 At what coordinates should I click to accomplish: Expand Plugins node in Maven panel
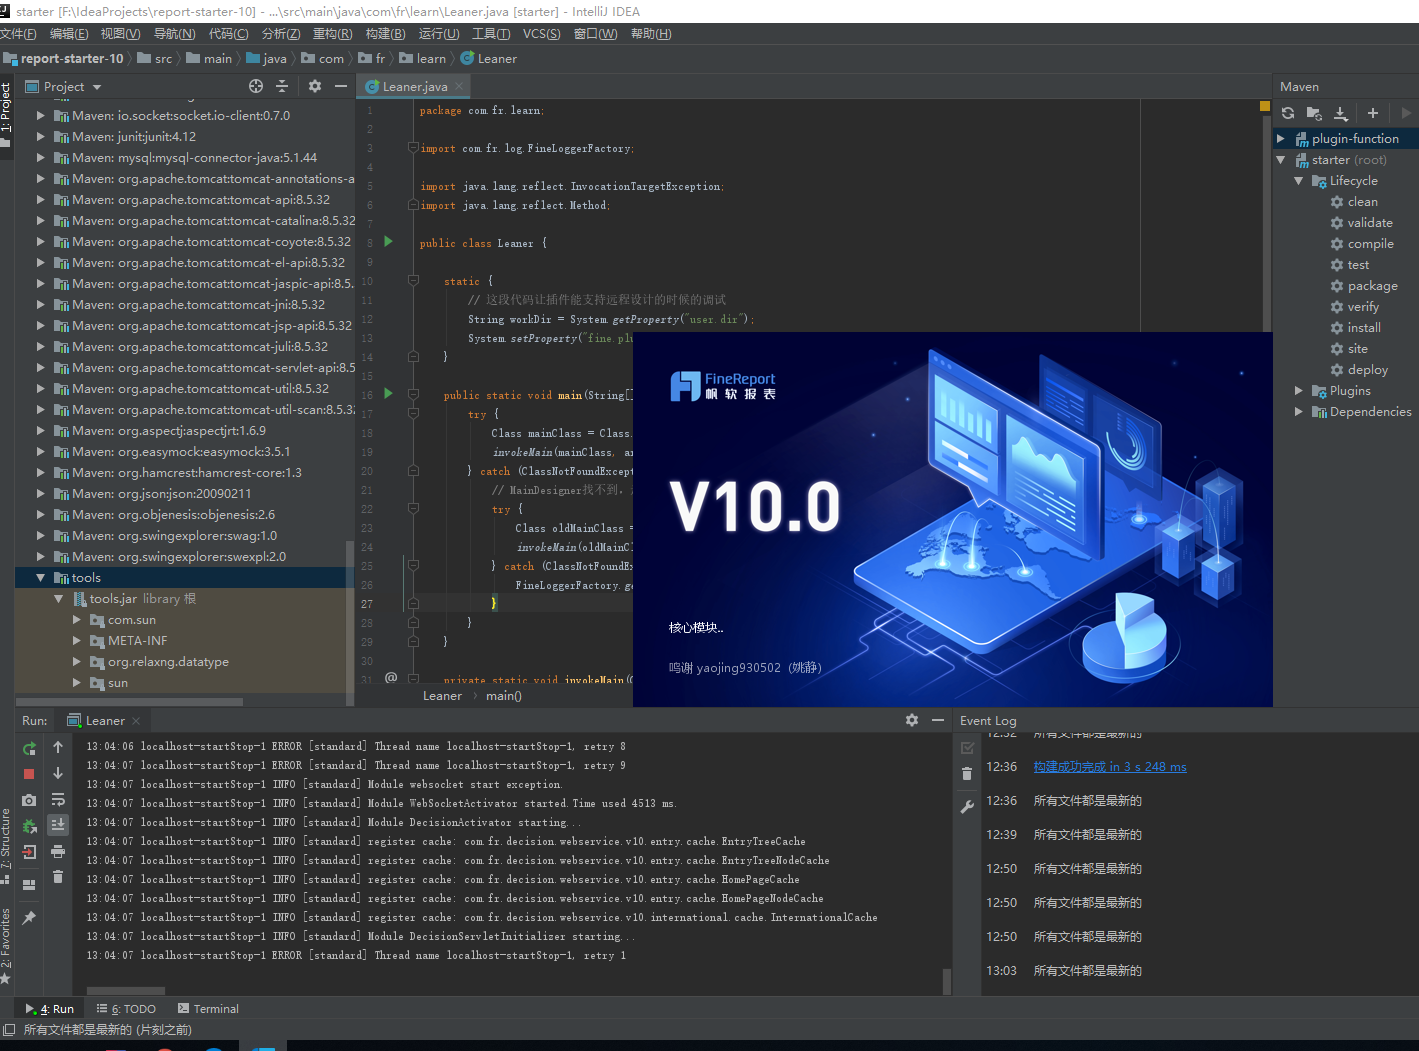pyautogui.click(x=1299, y=391)
